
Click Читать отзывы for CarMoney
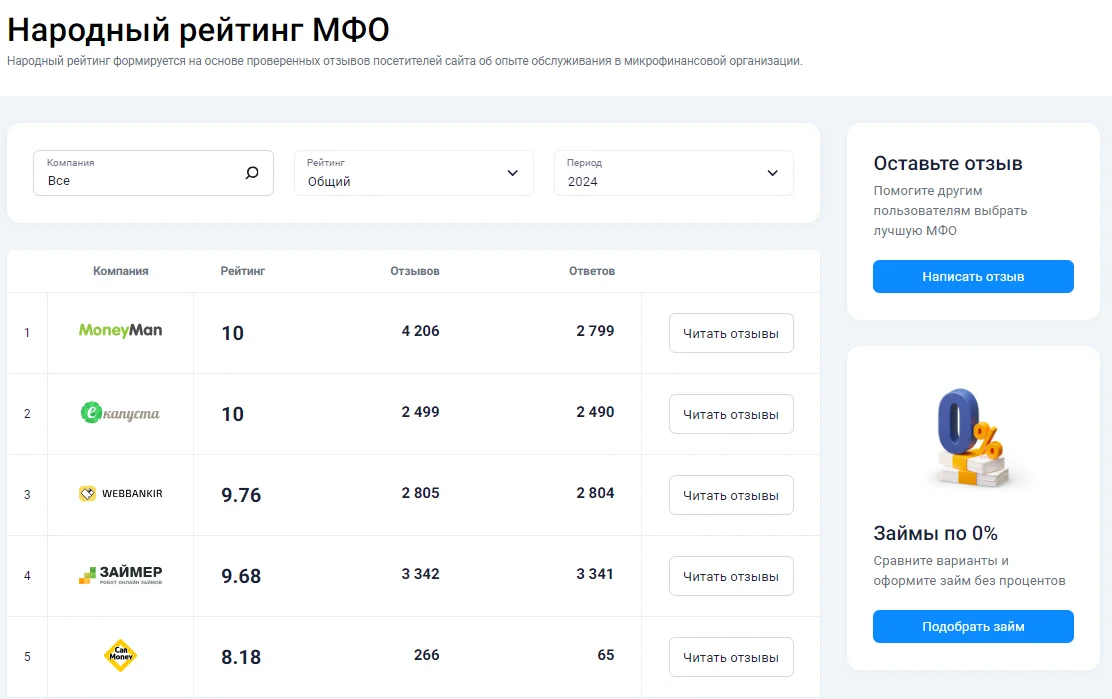point(731,657)
